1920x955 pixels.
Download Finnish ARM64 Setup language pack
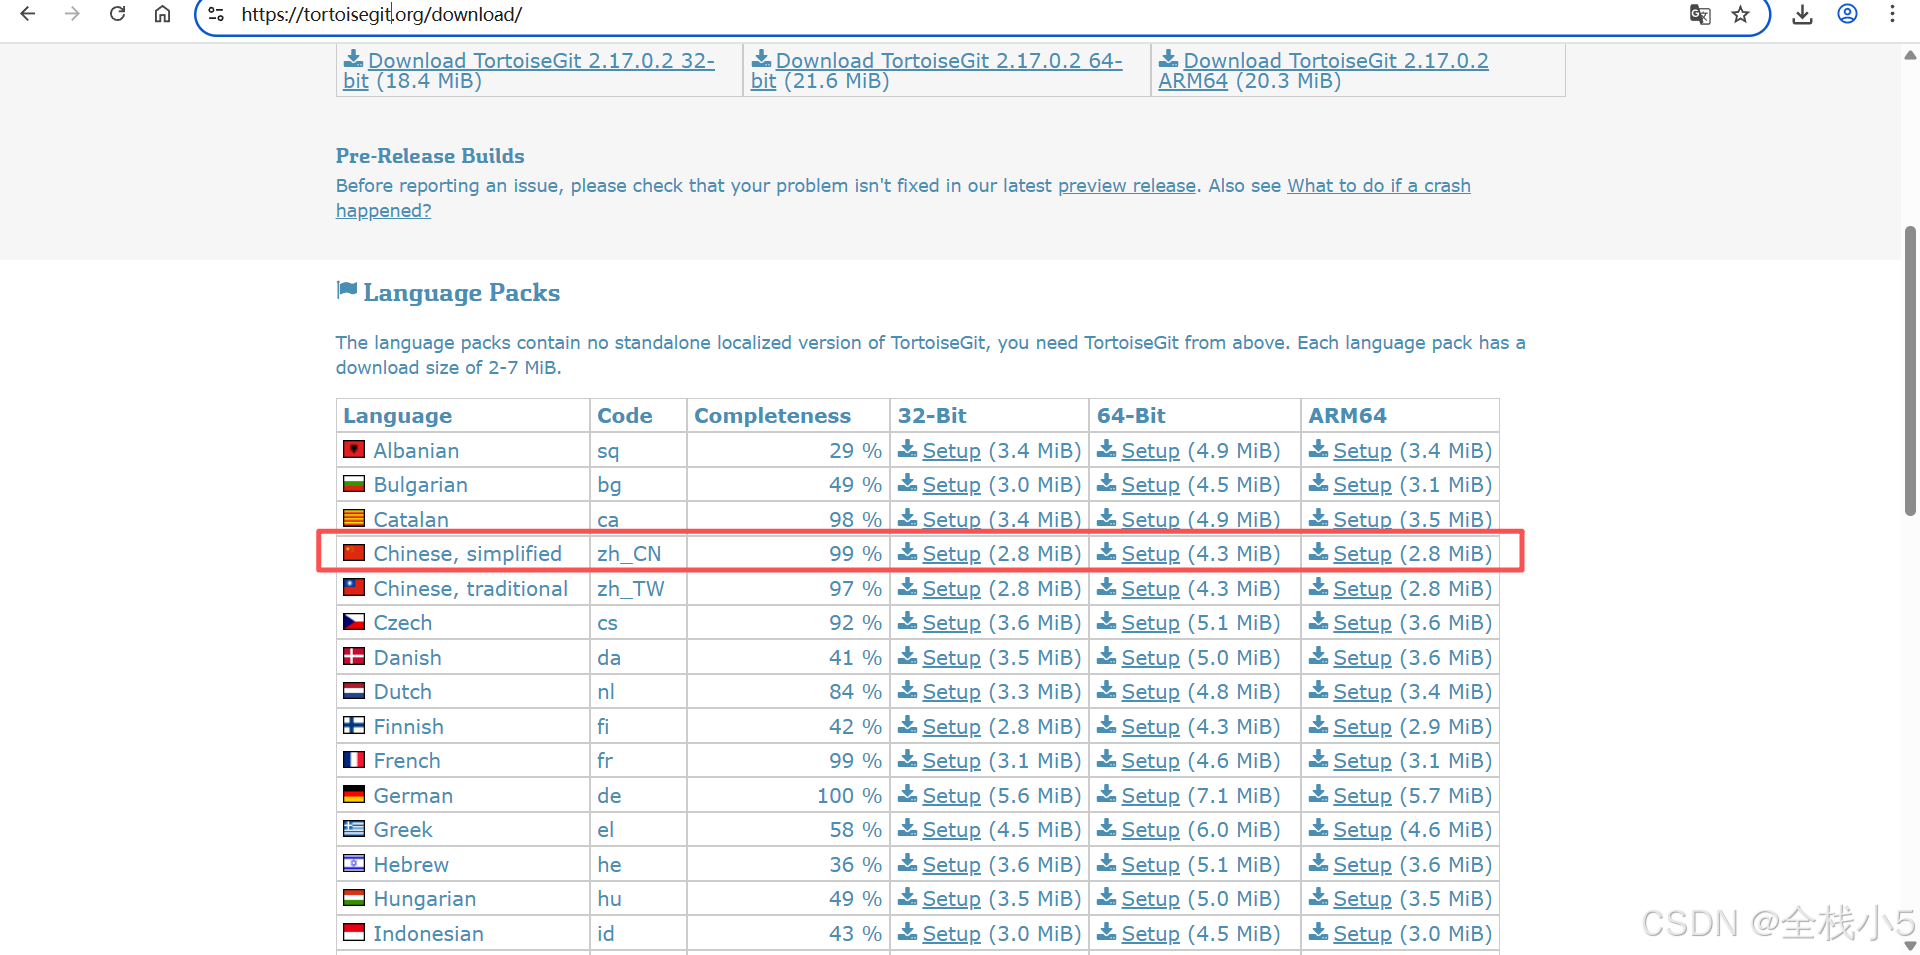tap(1362, 727)
